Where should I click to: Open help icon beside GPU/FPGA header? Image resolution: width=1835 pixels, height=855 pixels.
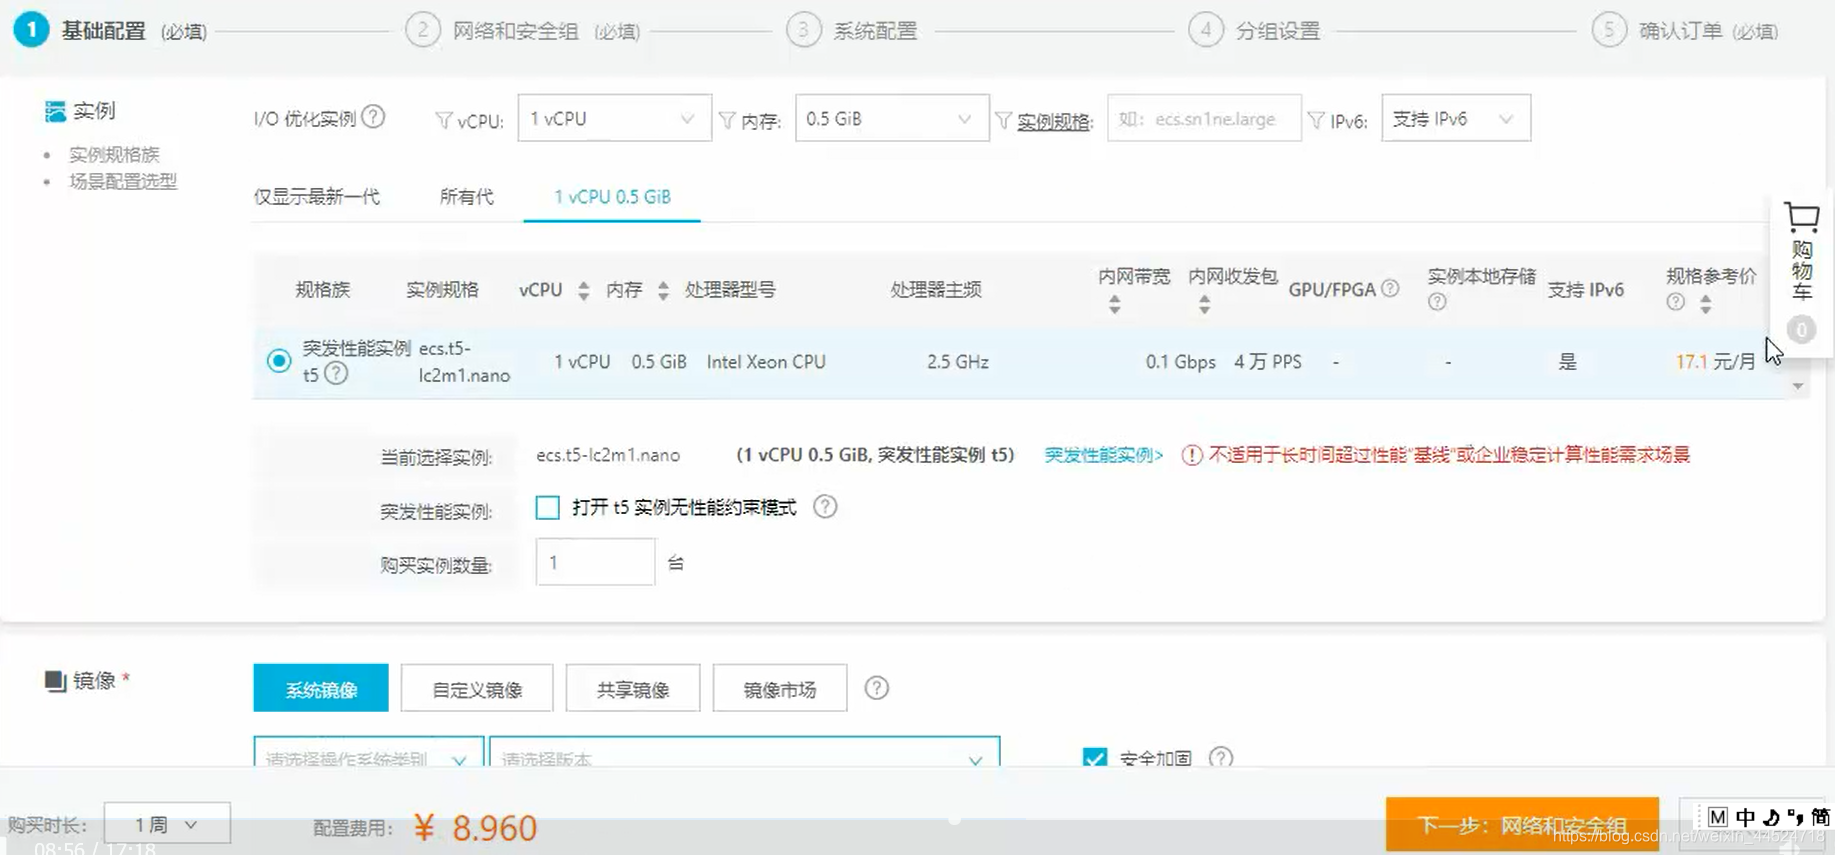click(1390, 288)
